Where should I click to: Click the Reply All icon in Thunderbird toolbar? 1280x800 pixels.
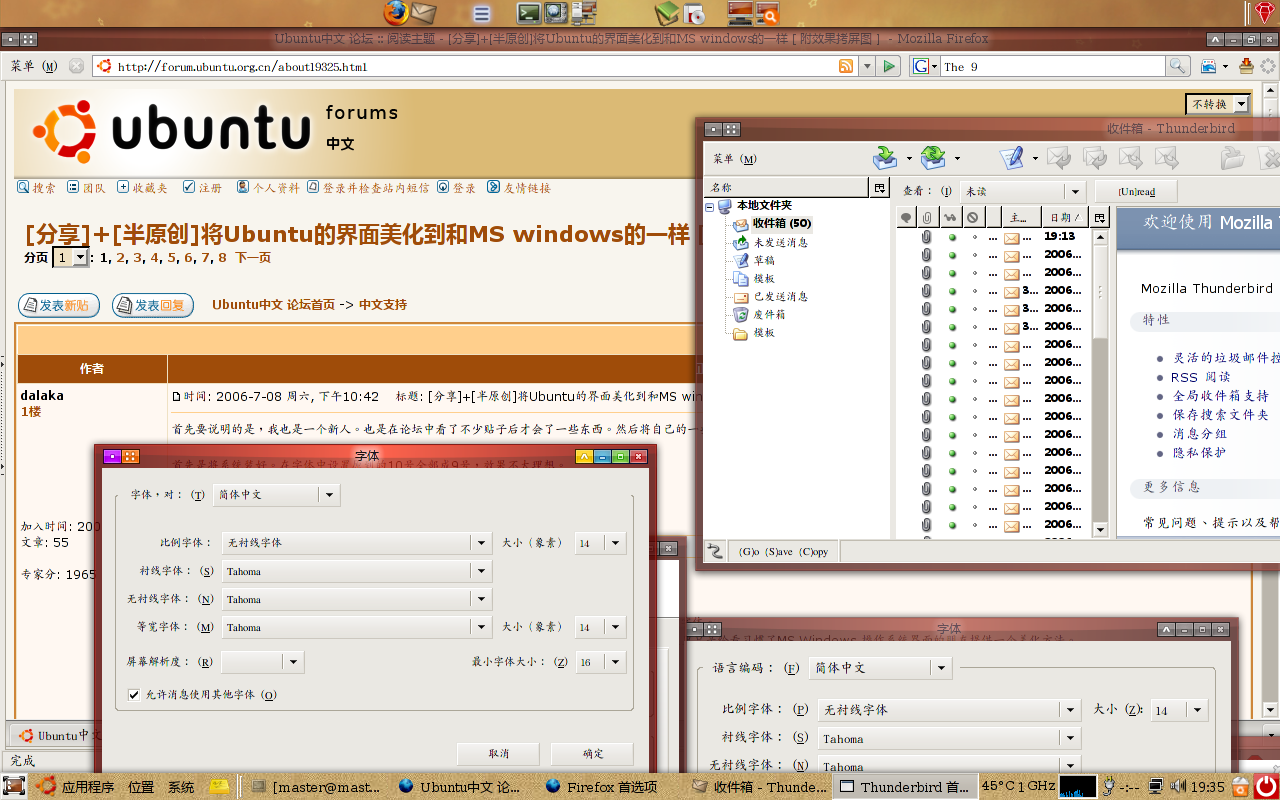[1095, 157]
